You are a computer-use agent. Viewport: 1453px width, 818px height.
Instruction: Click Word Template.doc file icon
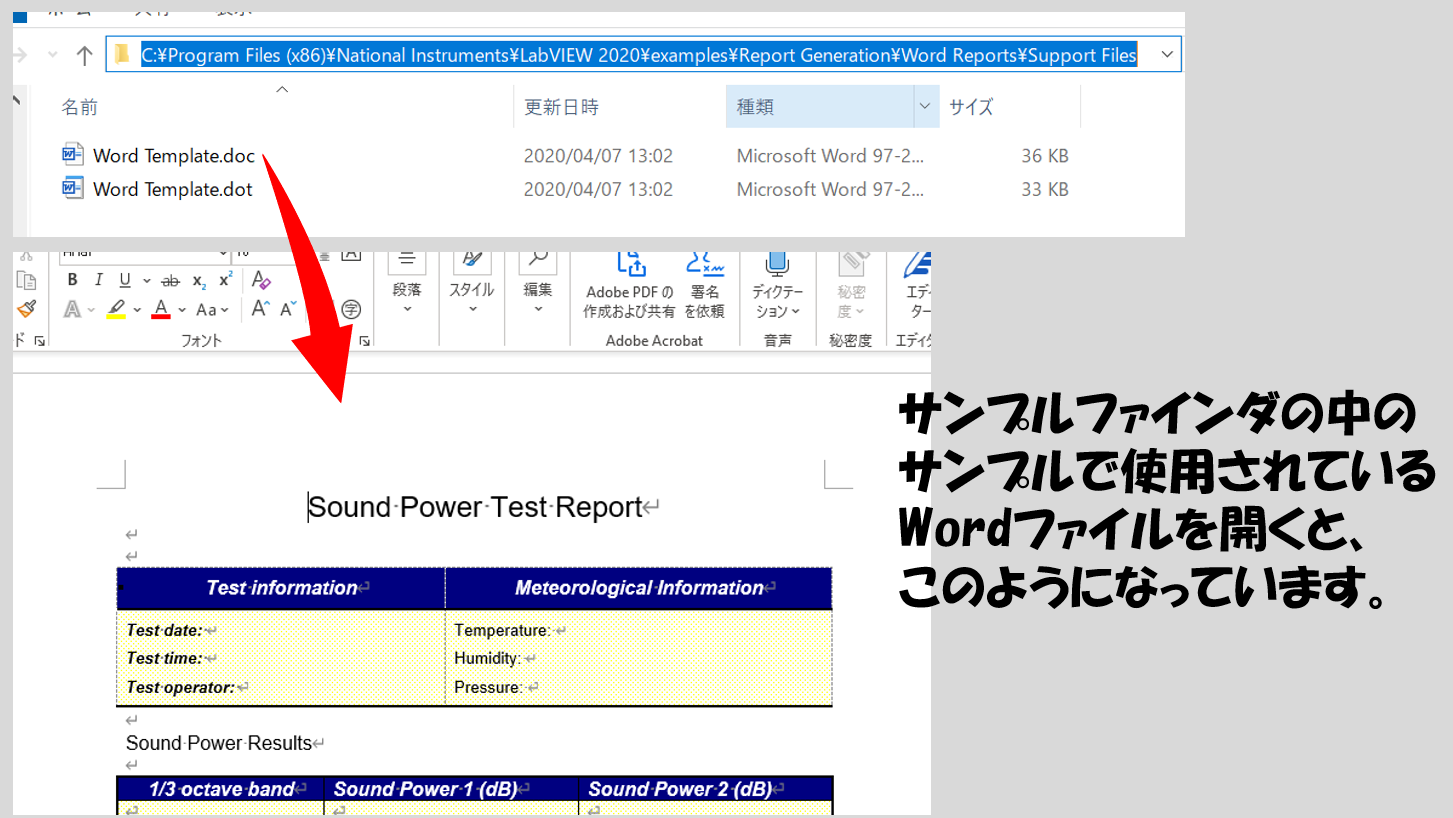[73, 155]
